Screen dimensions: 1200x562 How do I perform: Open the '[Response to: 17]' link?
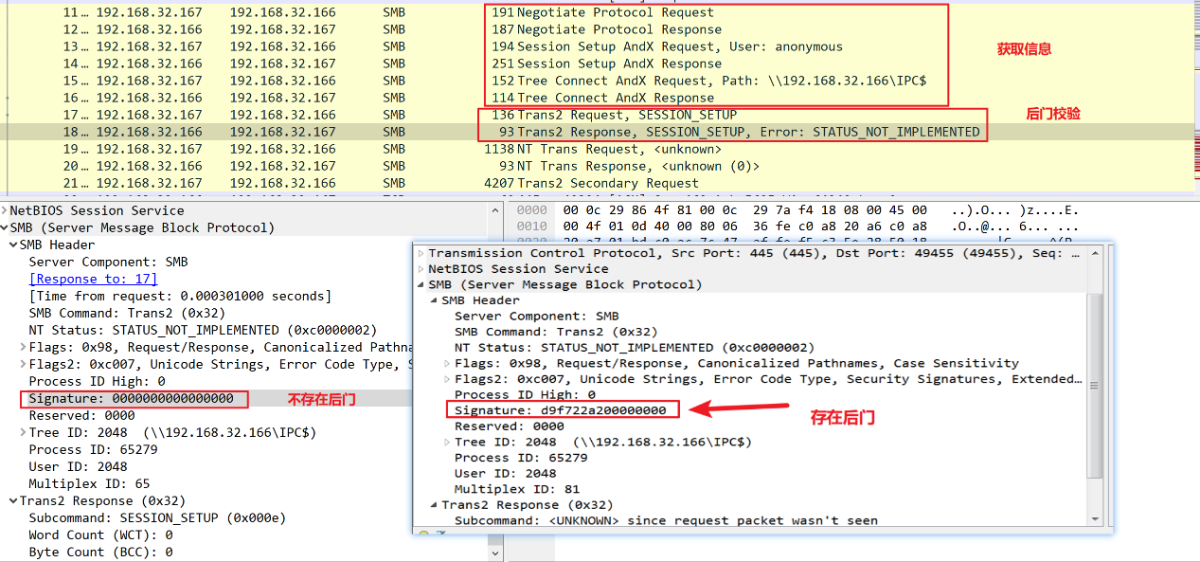pyautogui.click(x=93, y=279)
